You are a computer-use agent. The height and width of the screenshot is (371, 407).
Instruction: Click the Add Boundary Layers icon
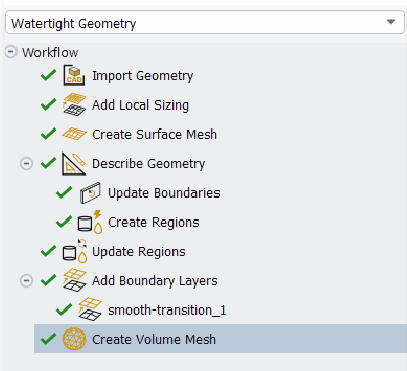pos(75,281)
